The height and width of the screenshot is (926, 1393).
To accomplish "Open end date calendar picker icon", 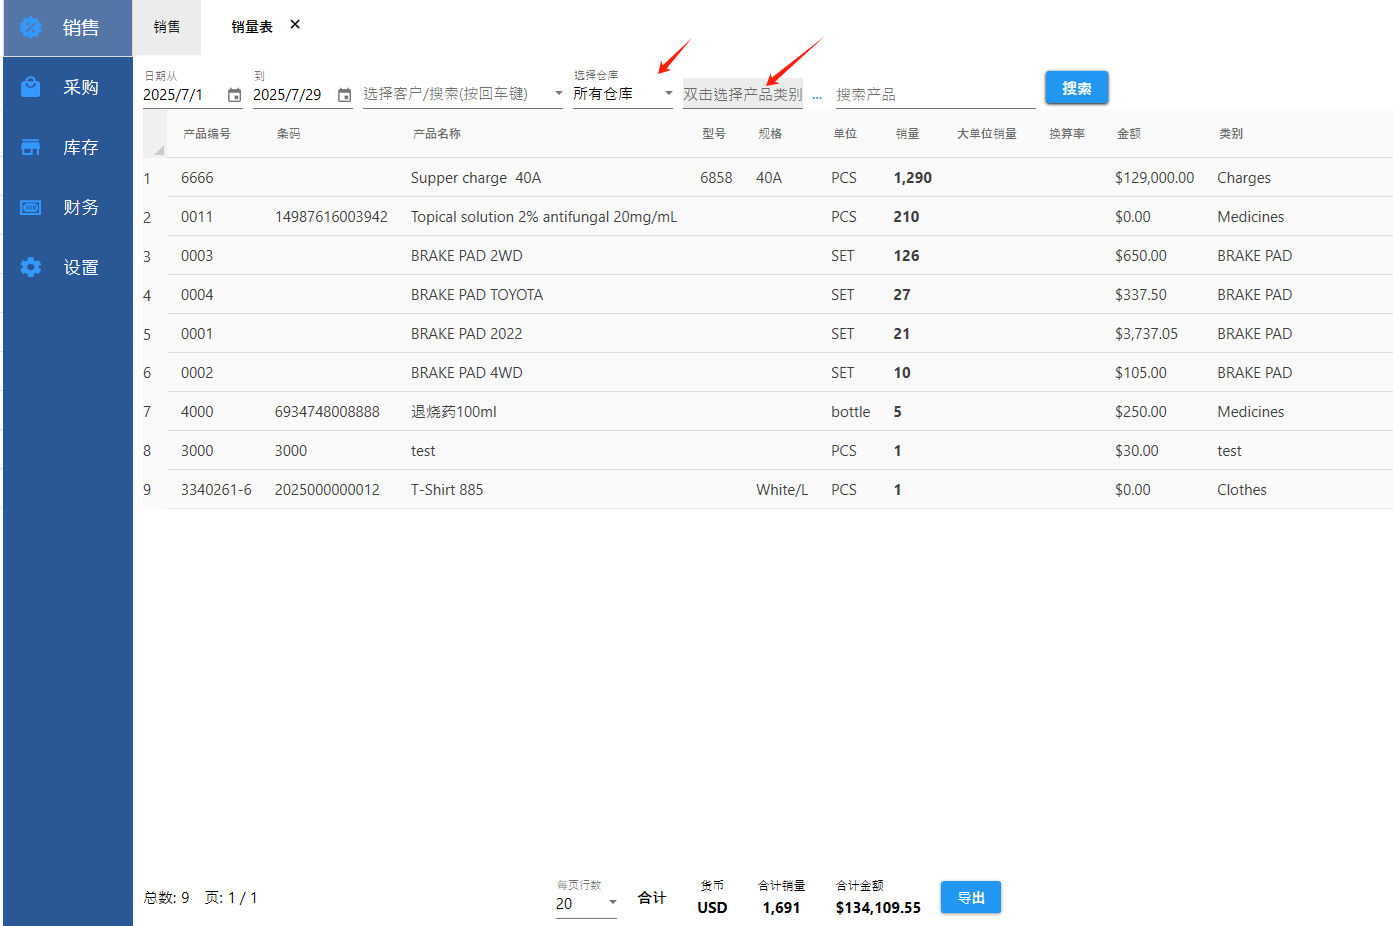I will click(344, 95).
